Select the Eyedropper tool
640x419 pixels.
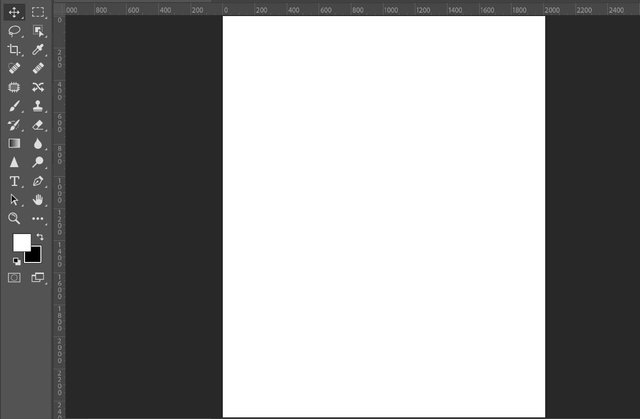tap(38, 50)
